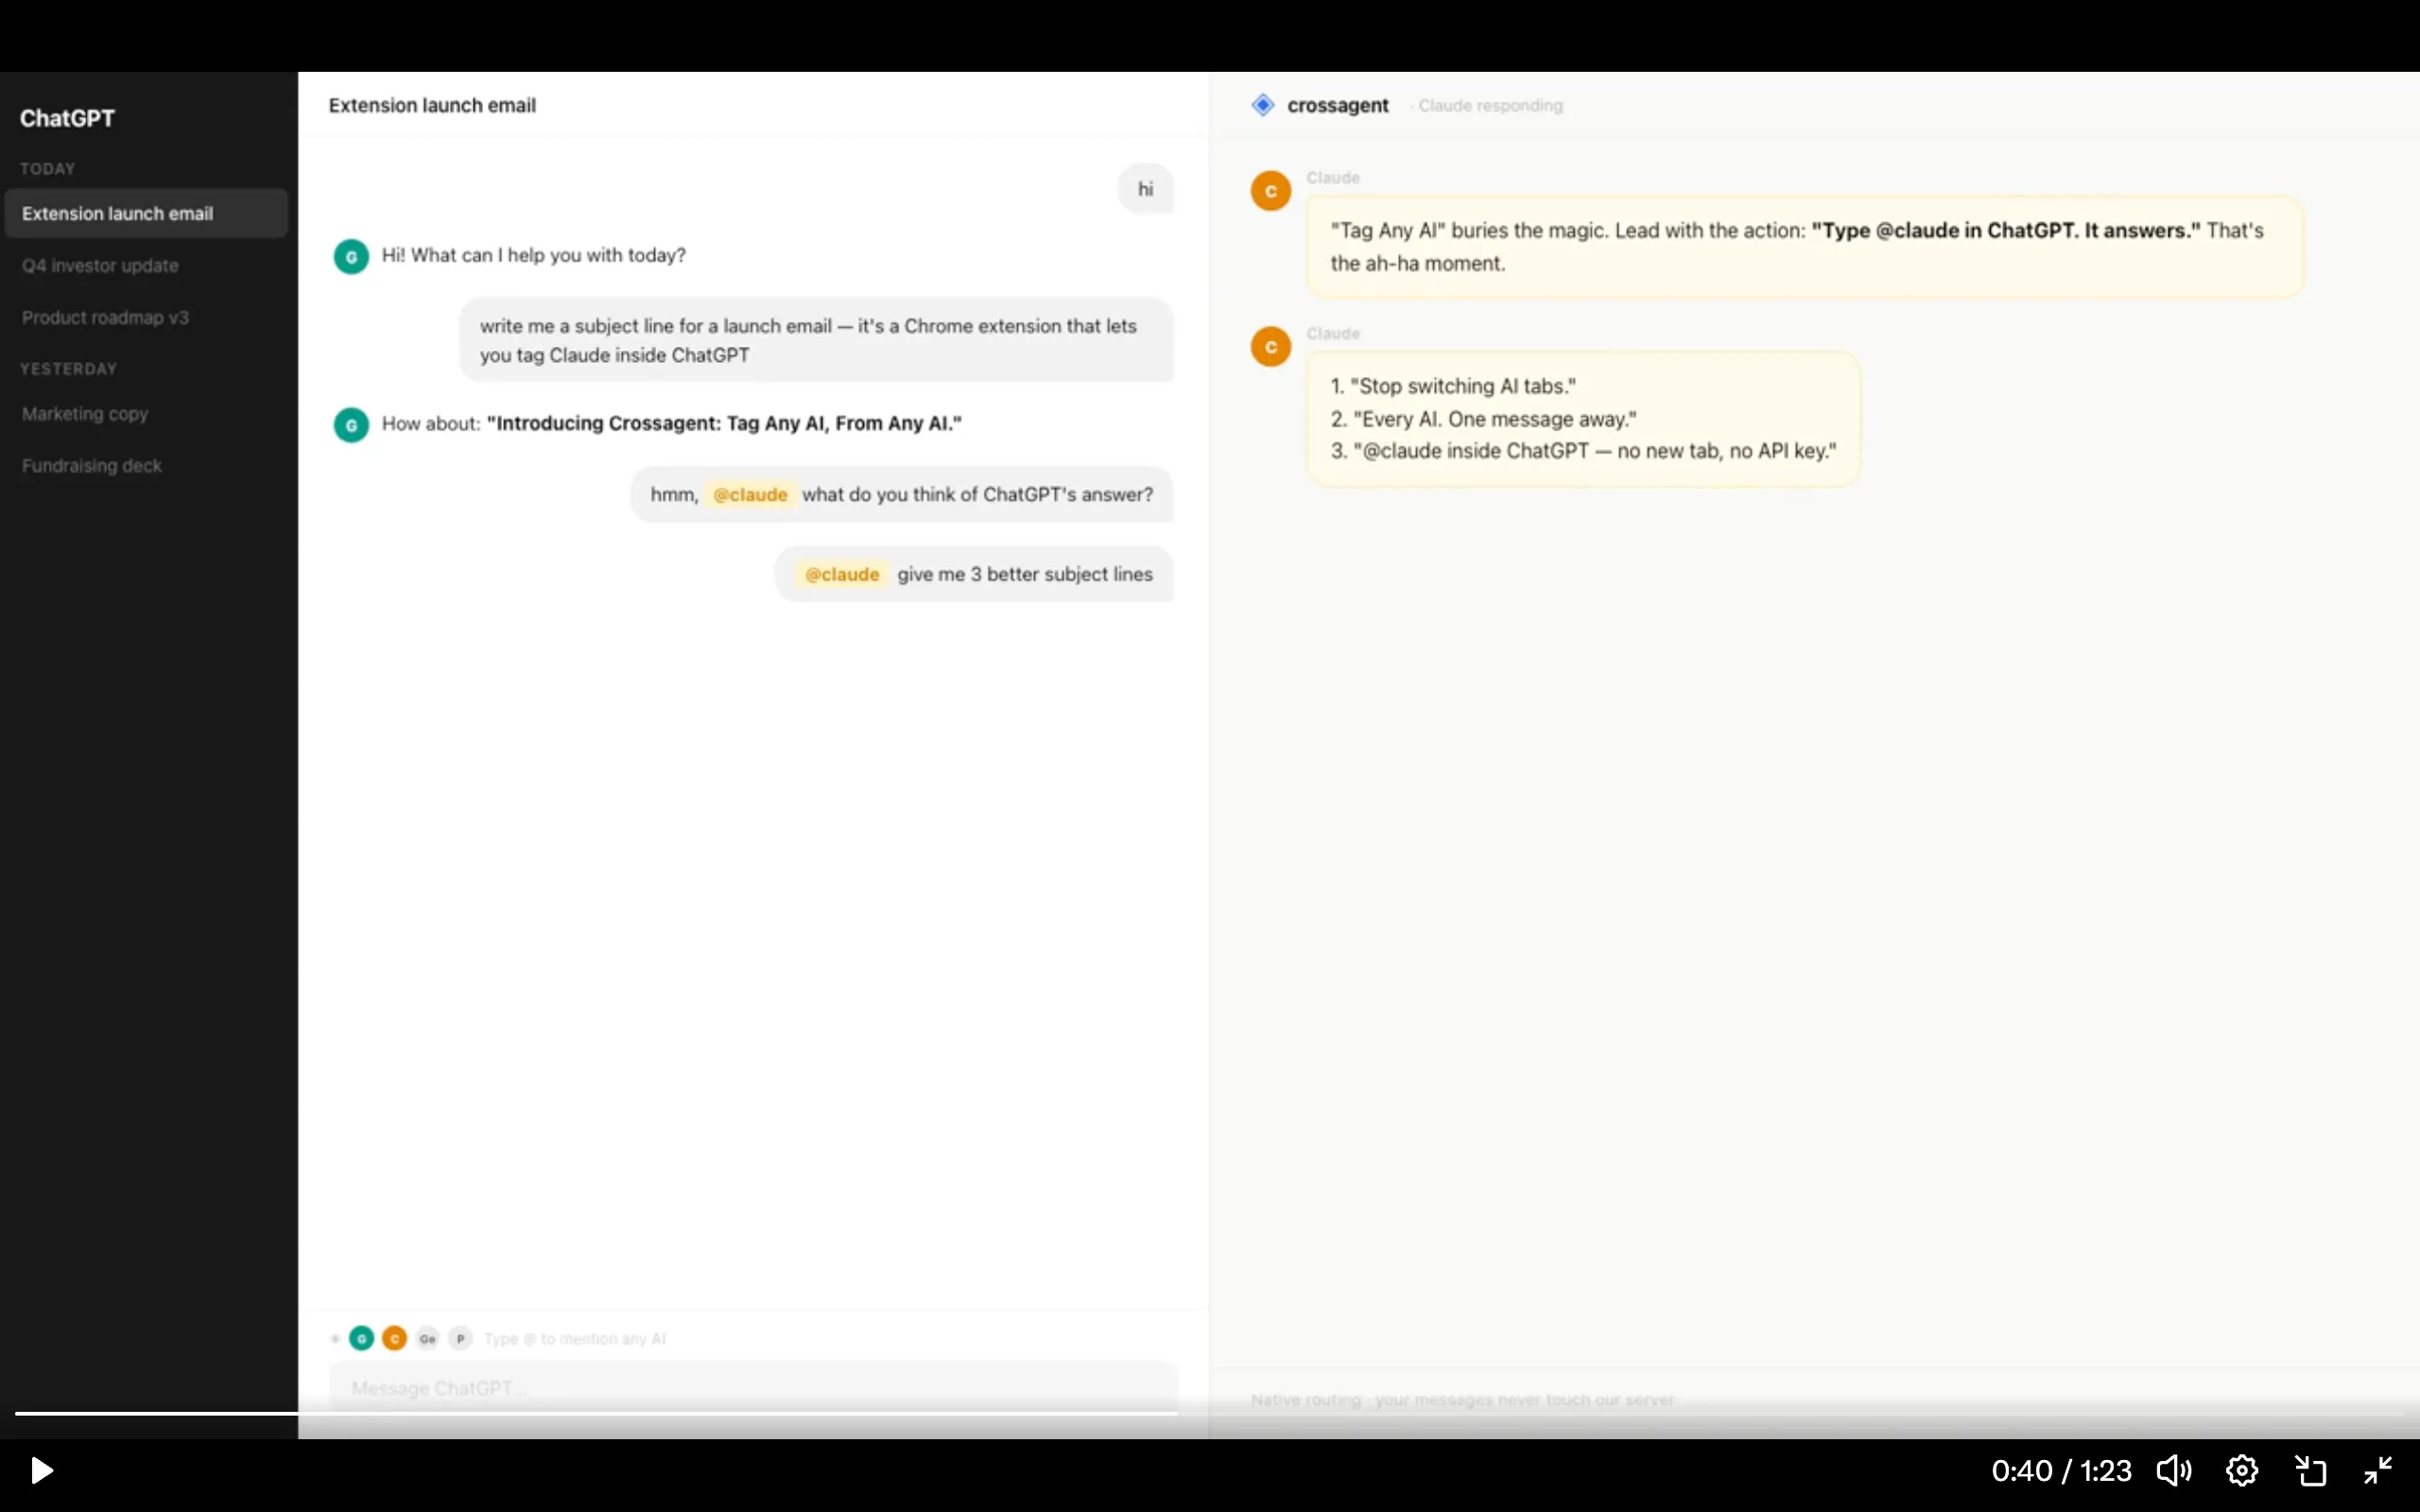Select the Ge Gemini mention icon above input

(428, 1338)
